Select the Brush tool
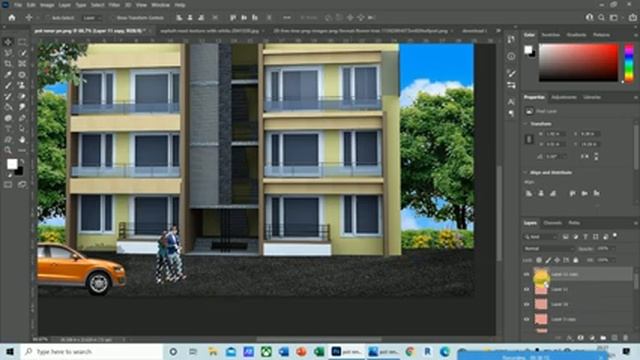The image size is (640, 360). click(8, 86)
